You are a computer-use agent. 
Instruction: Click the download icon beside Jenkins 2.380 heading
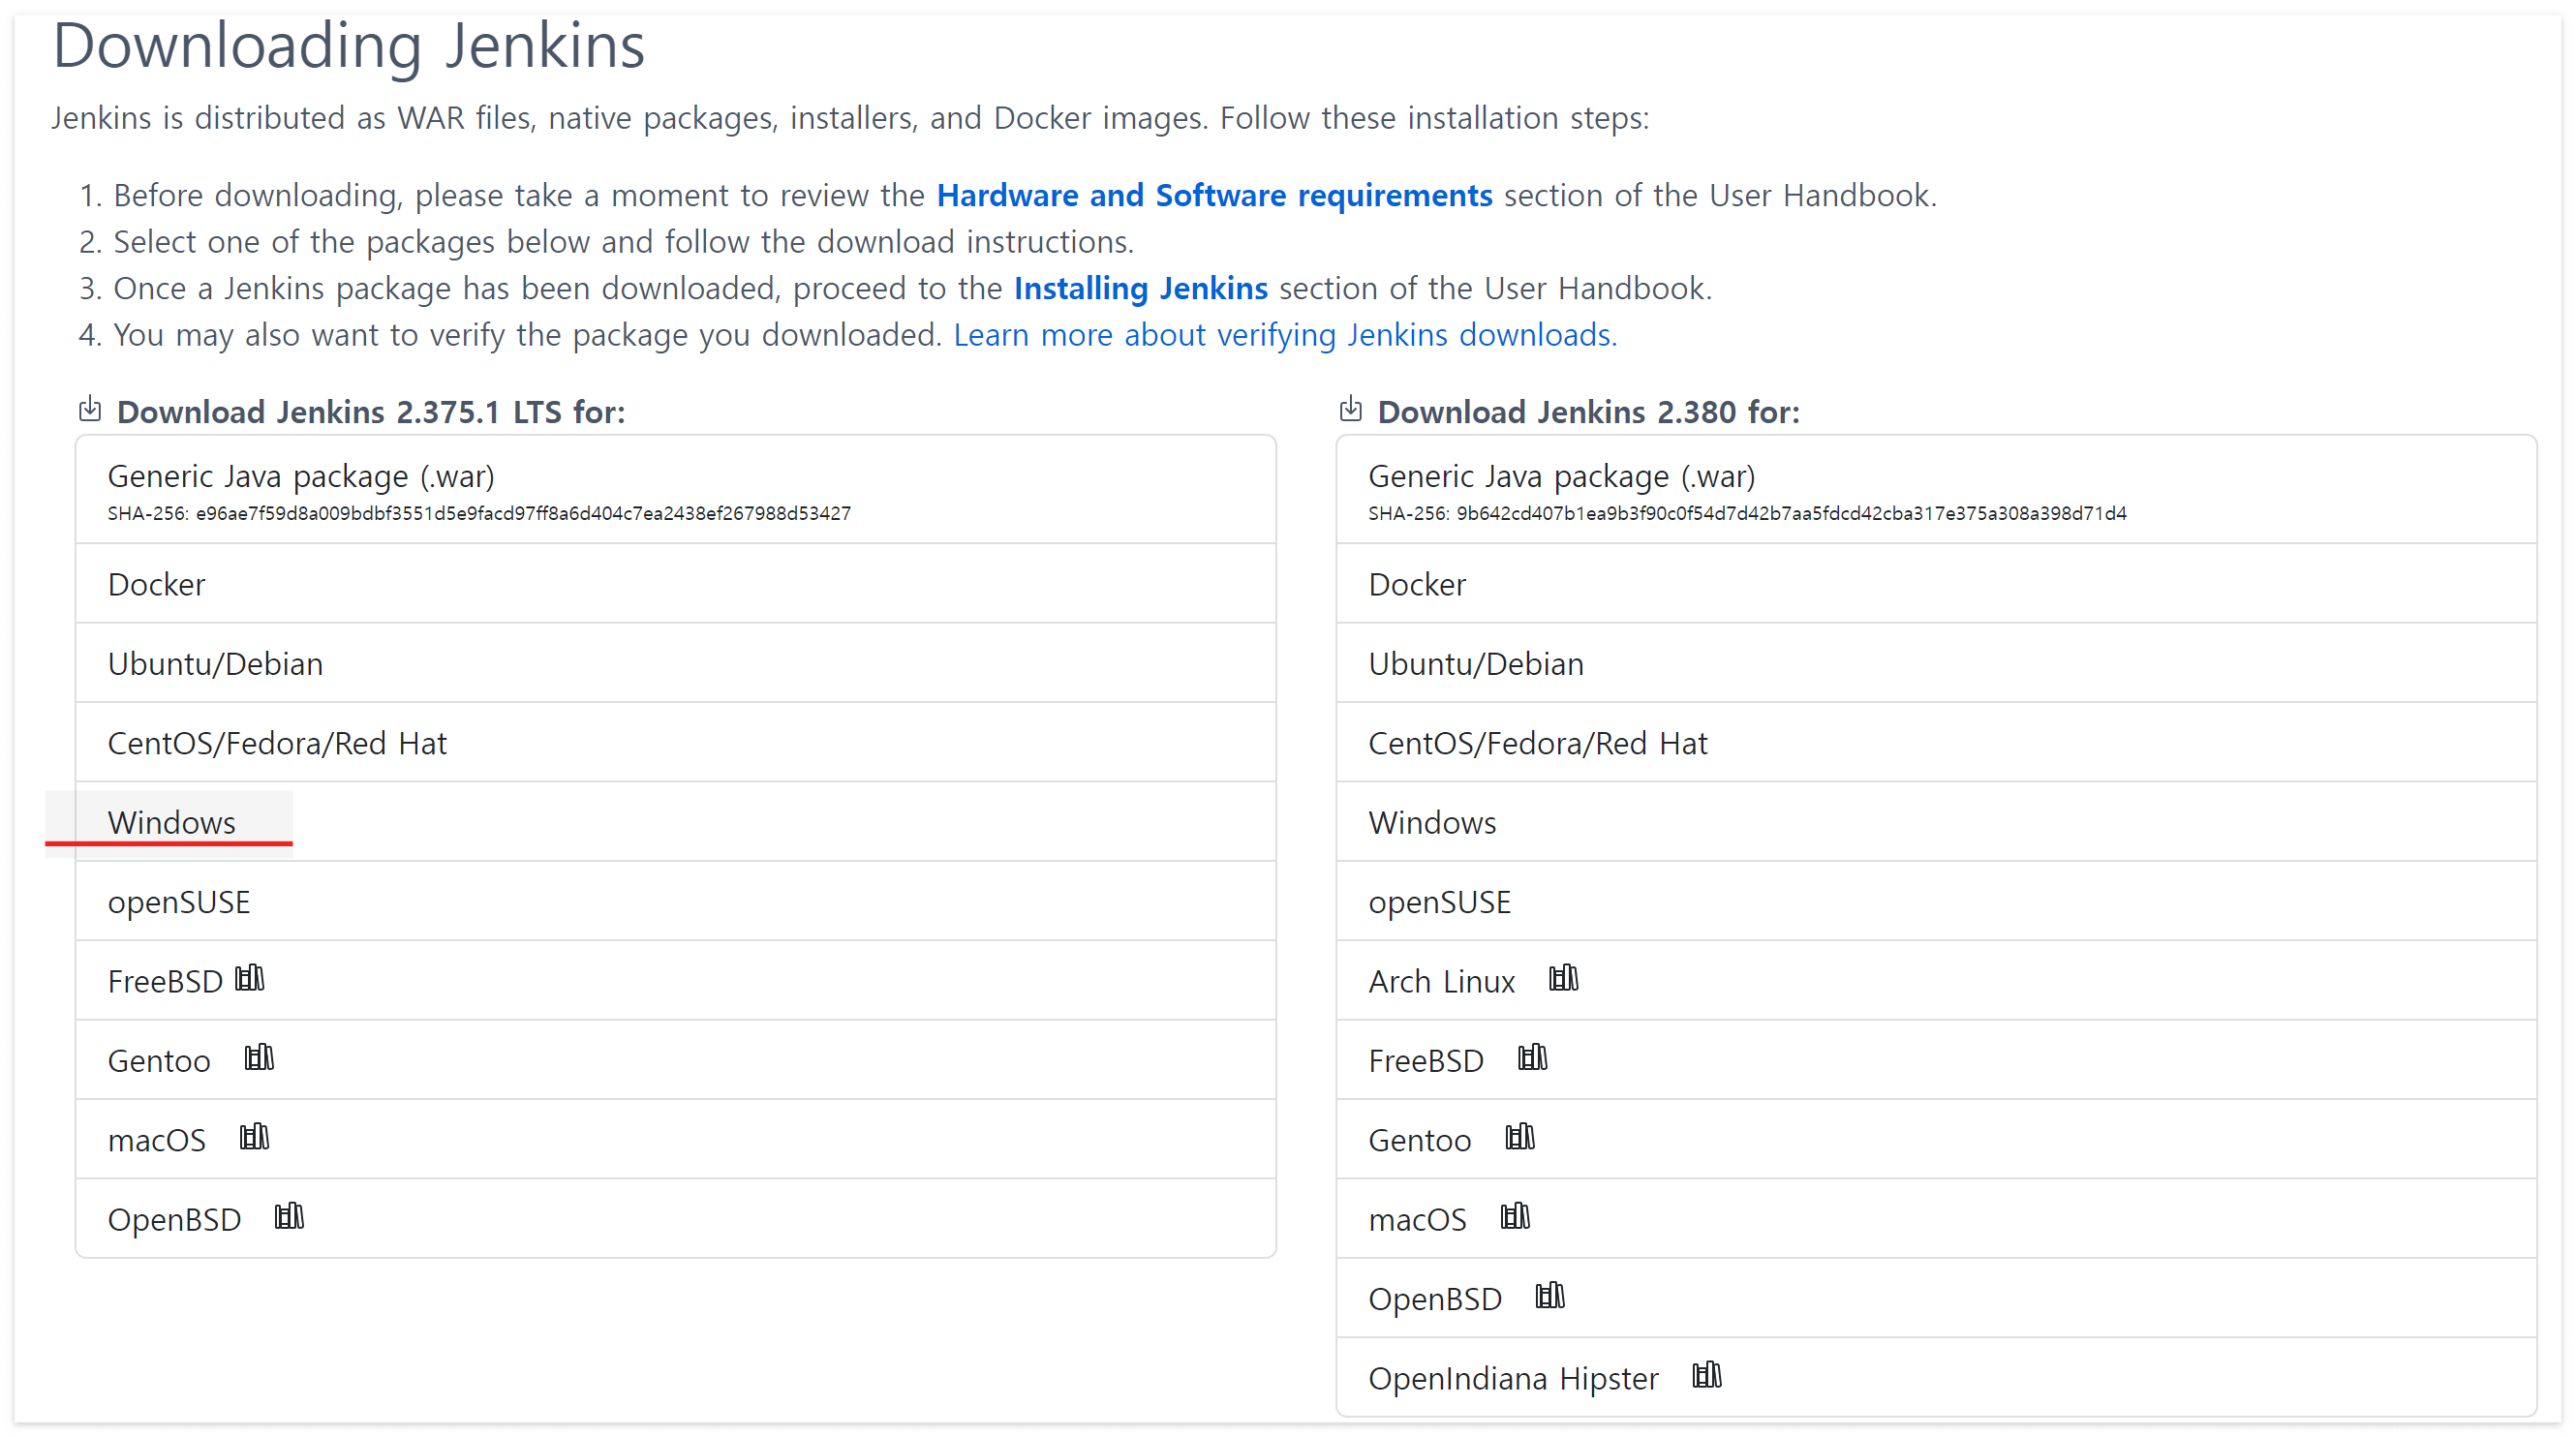[x=1350, y=409]
